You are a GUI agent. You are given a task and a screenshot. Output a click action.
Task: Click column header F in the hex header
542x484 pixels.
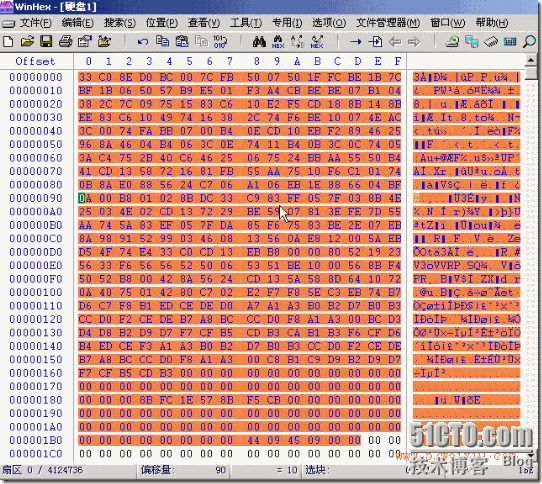point(398,61)
